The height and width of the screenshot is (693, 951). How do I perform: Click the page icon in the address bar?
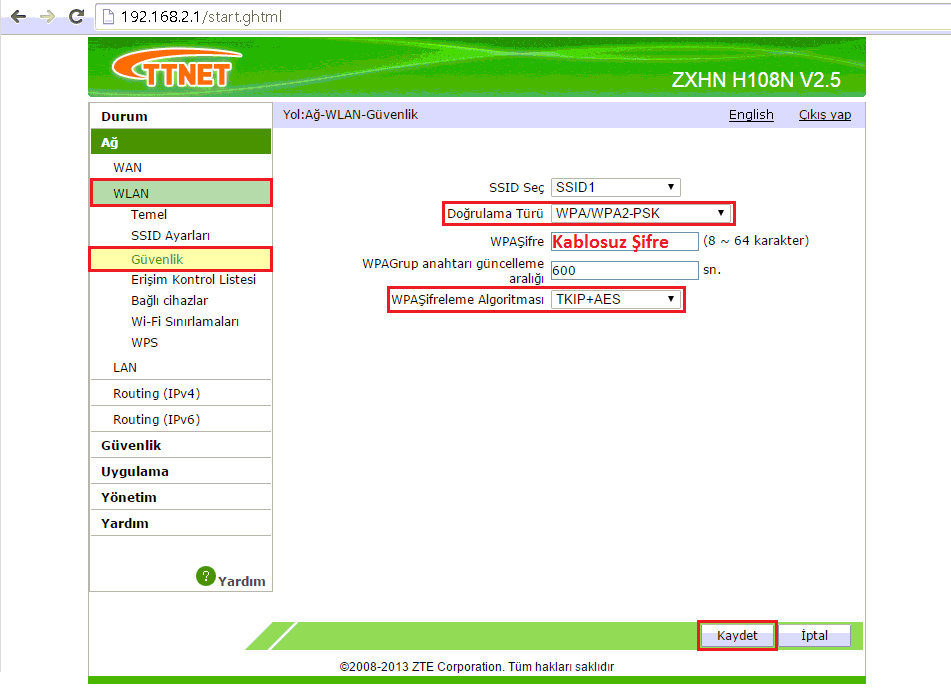(107, 16)
